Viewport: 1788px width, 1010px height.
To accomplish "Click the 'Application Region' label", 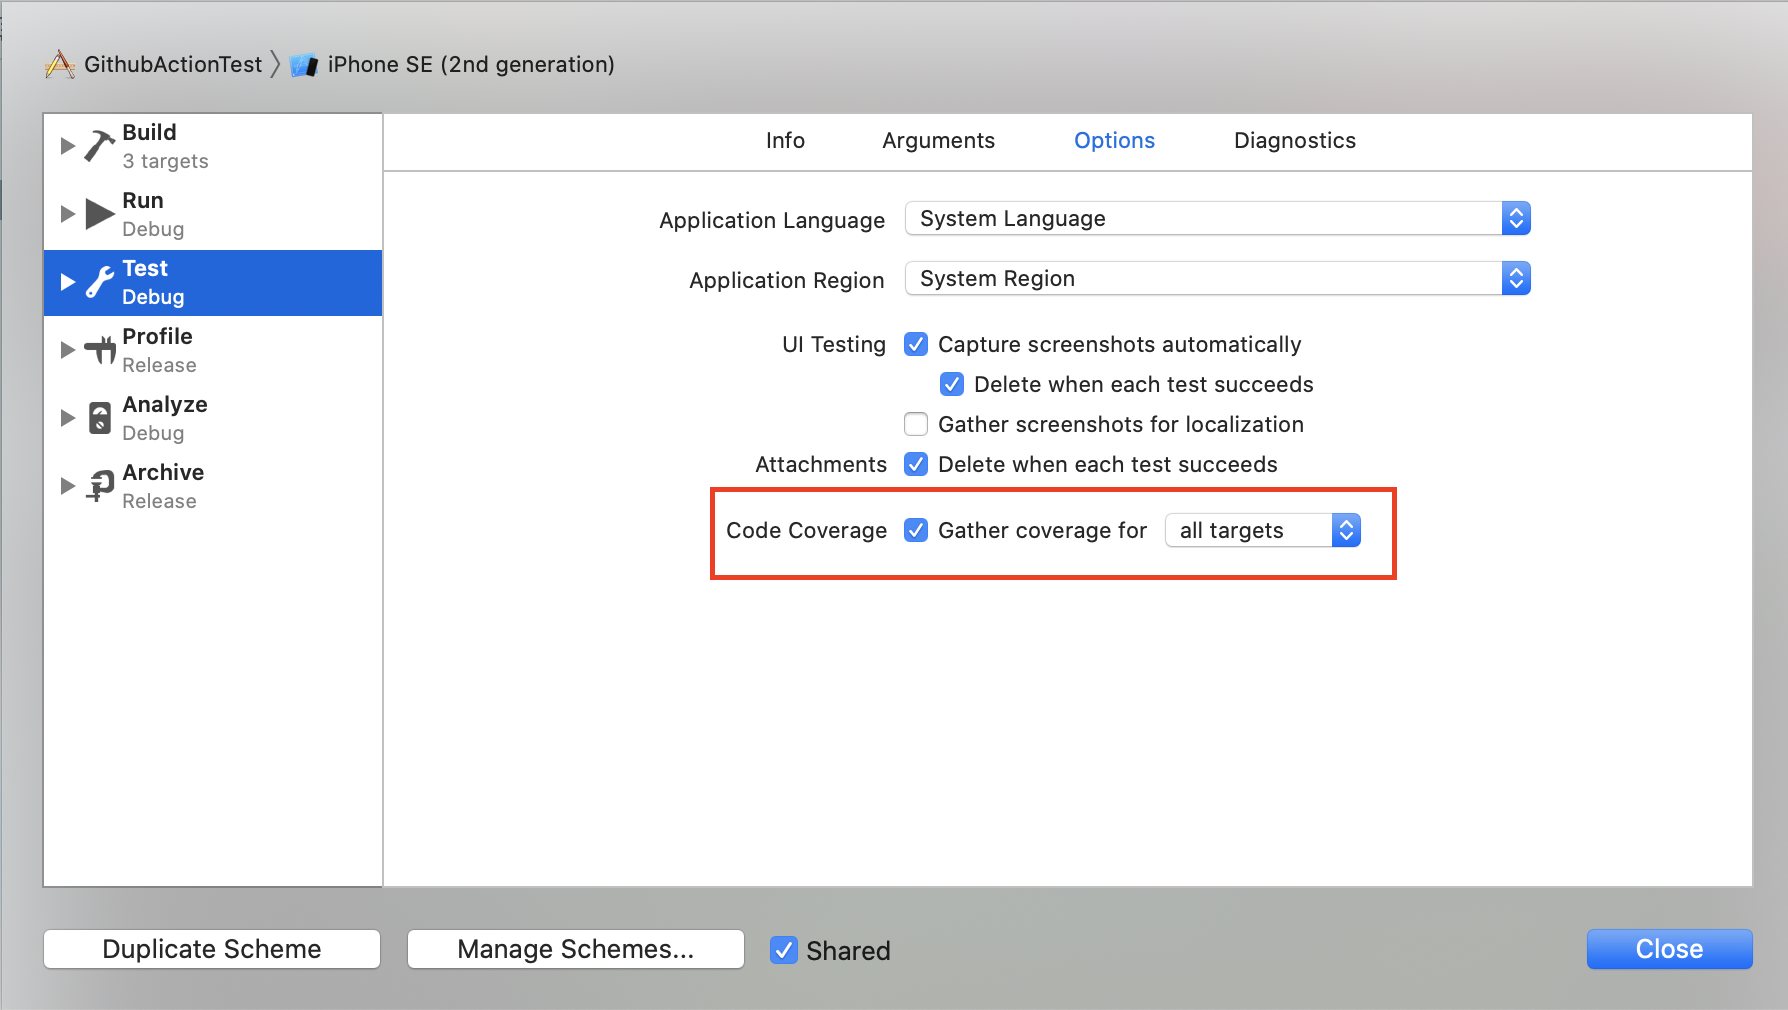I will (787, 281).
